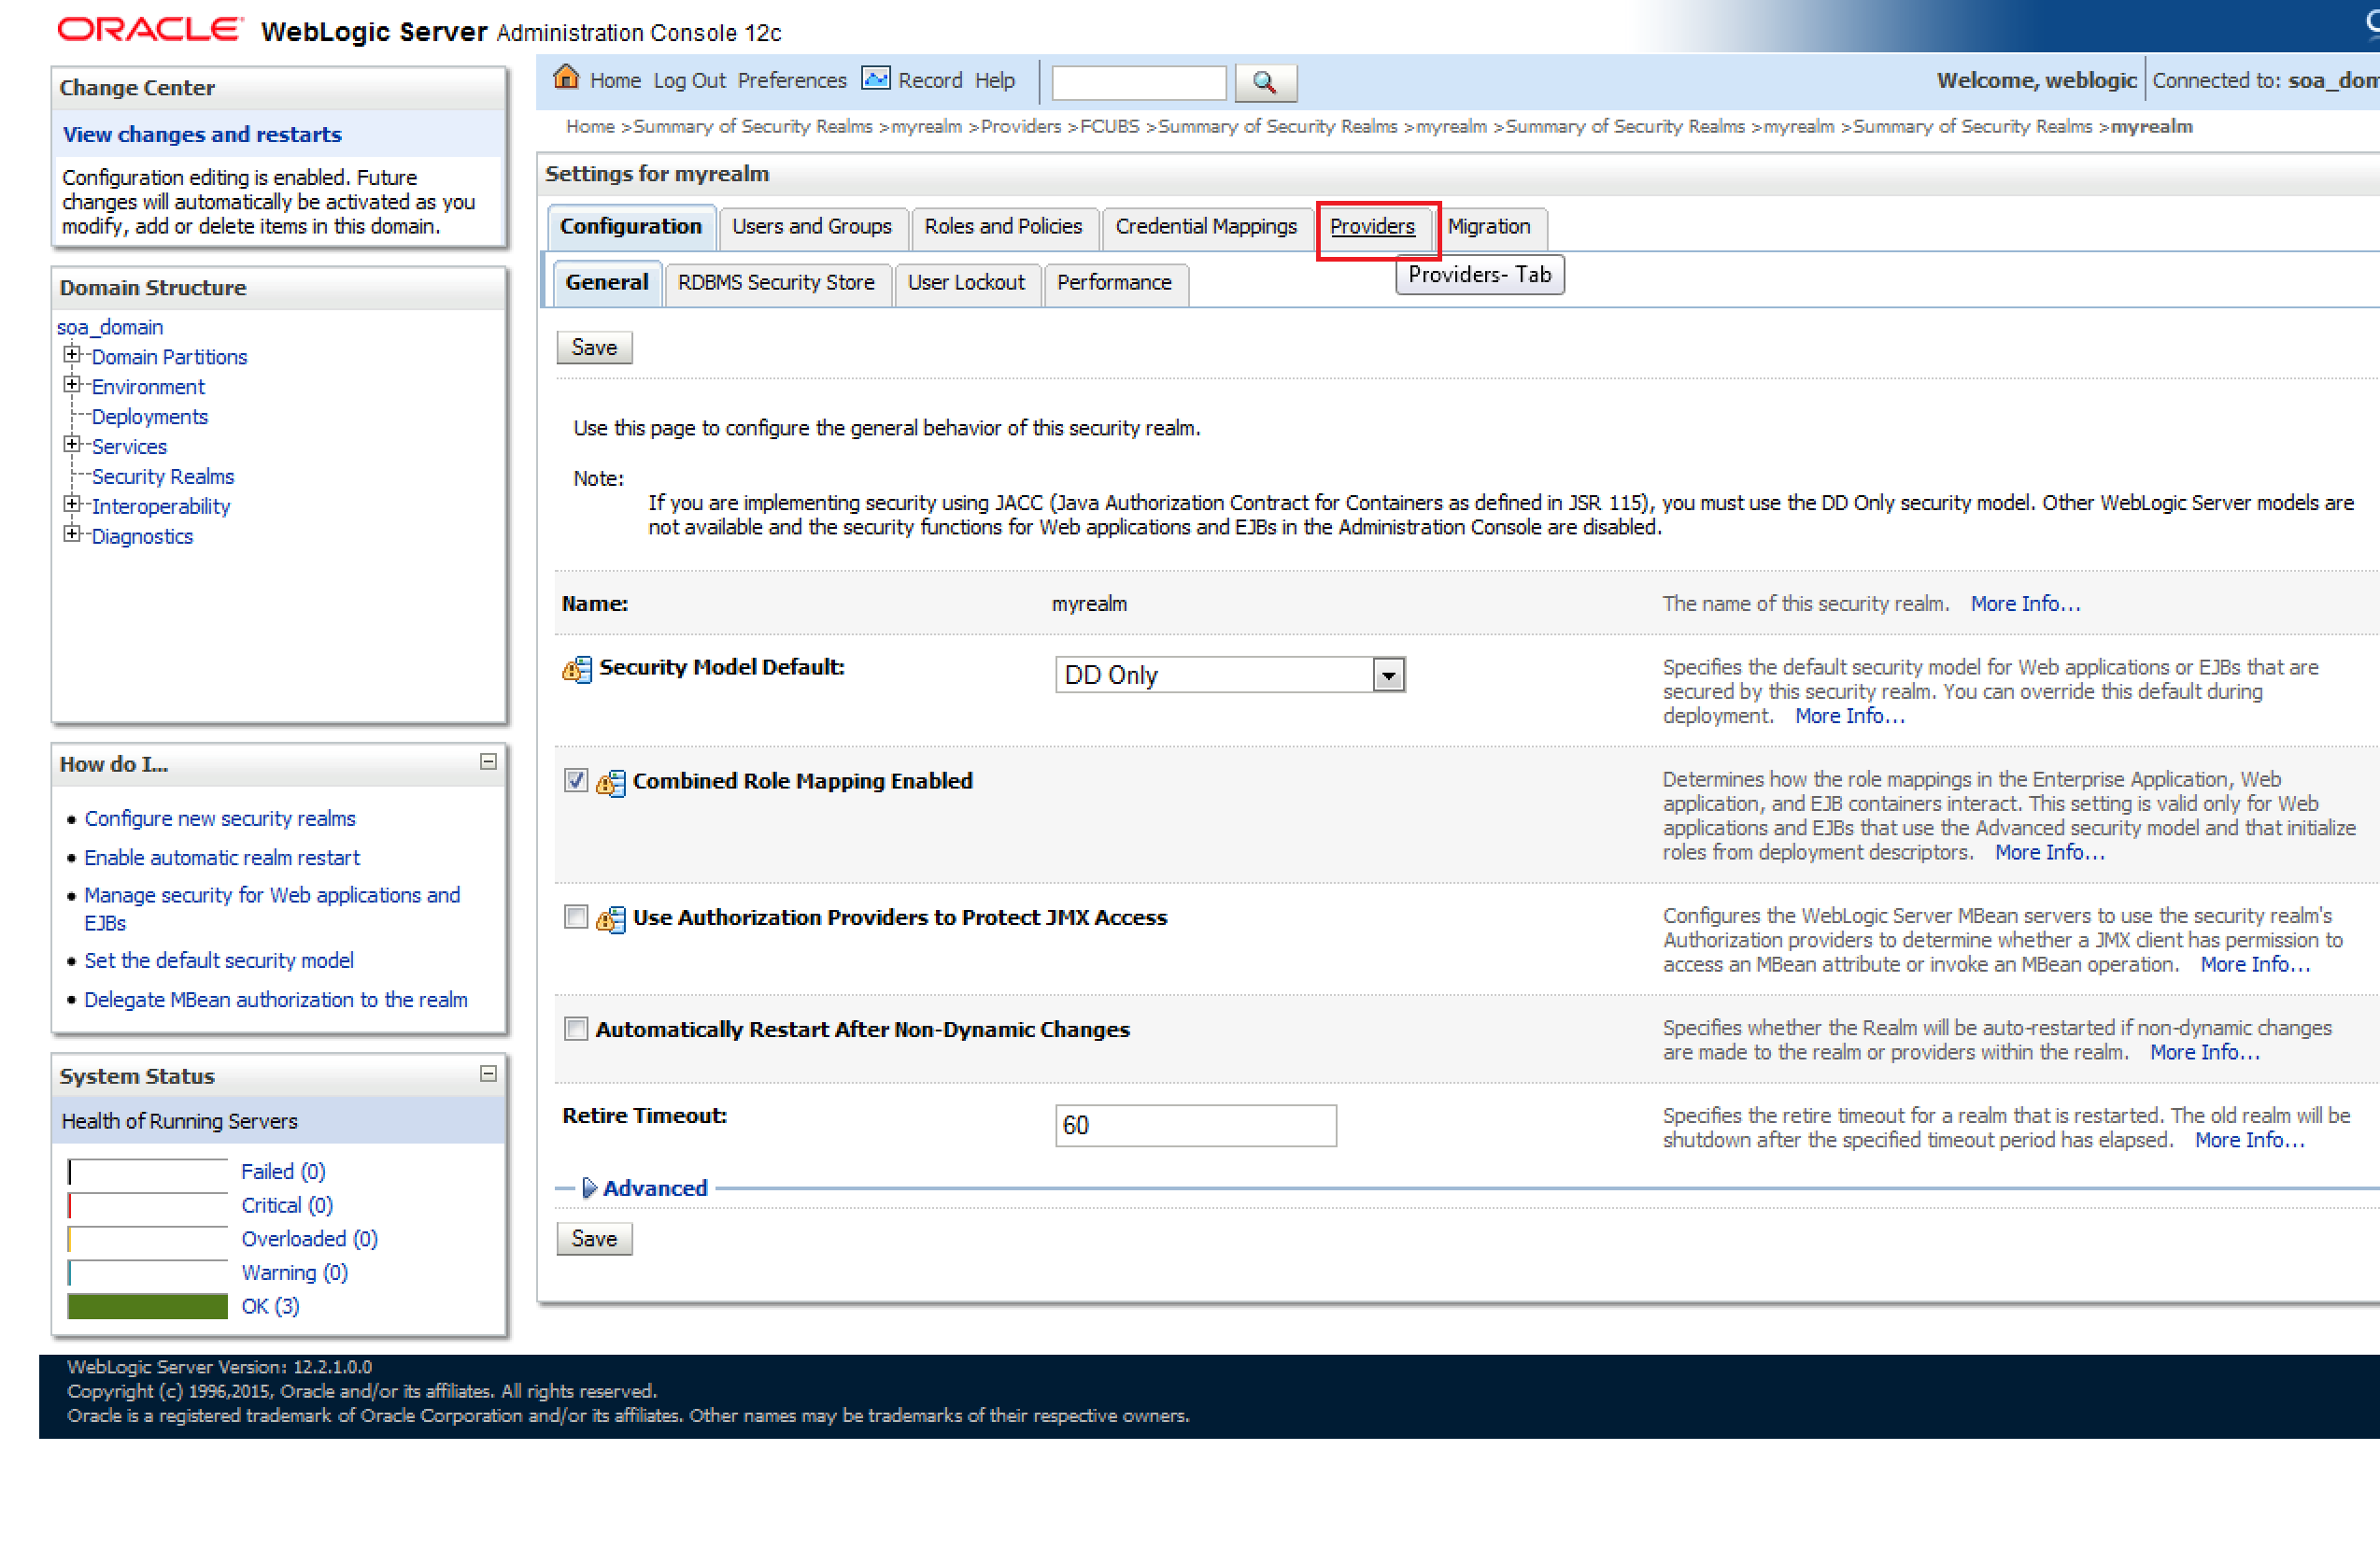Click the top Save button

point(594,348)
